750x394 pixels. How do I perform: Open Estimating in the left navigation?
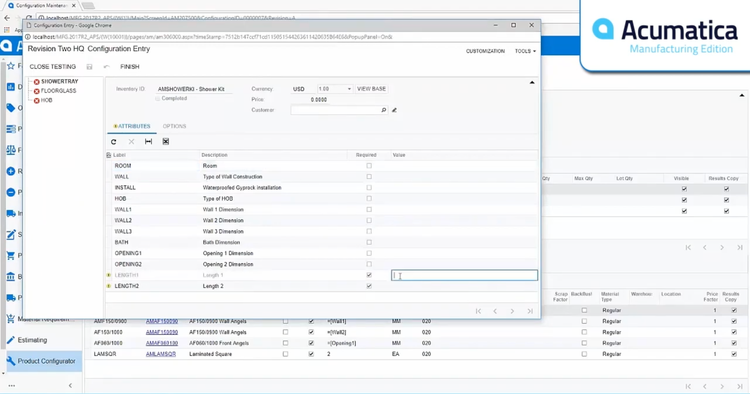(32, 340)
